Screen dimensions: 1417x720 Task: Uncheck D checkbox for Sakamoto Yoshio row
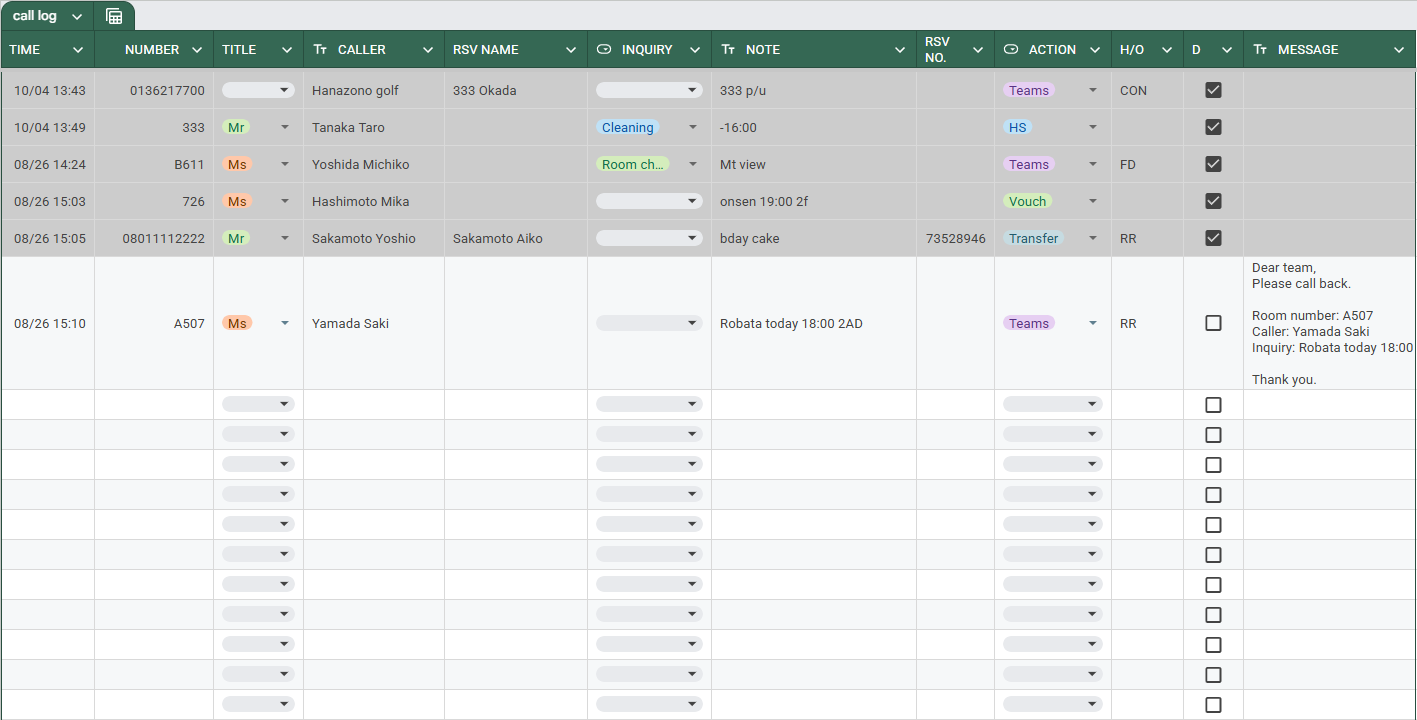click(1213, 238)
